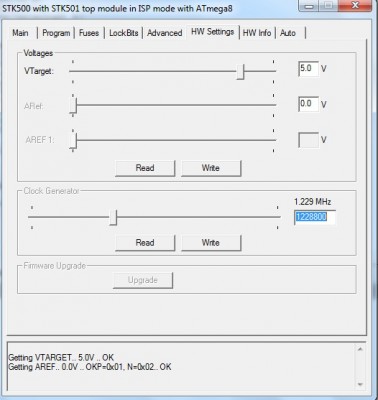Click Read in the Clock Generator section
This screenshot has height=400, width=378.
pos(145,243)
